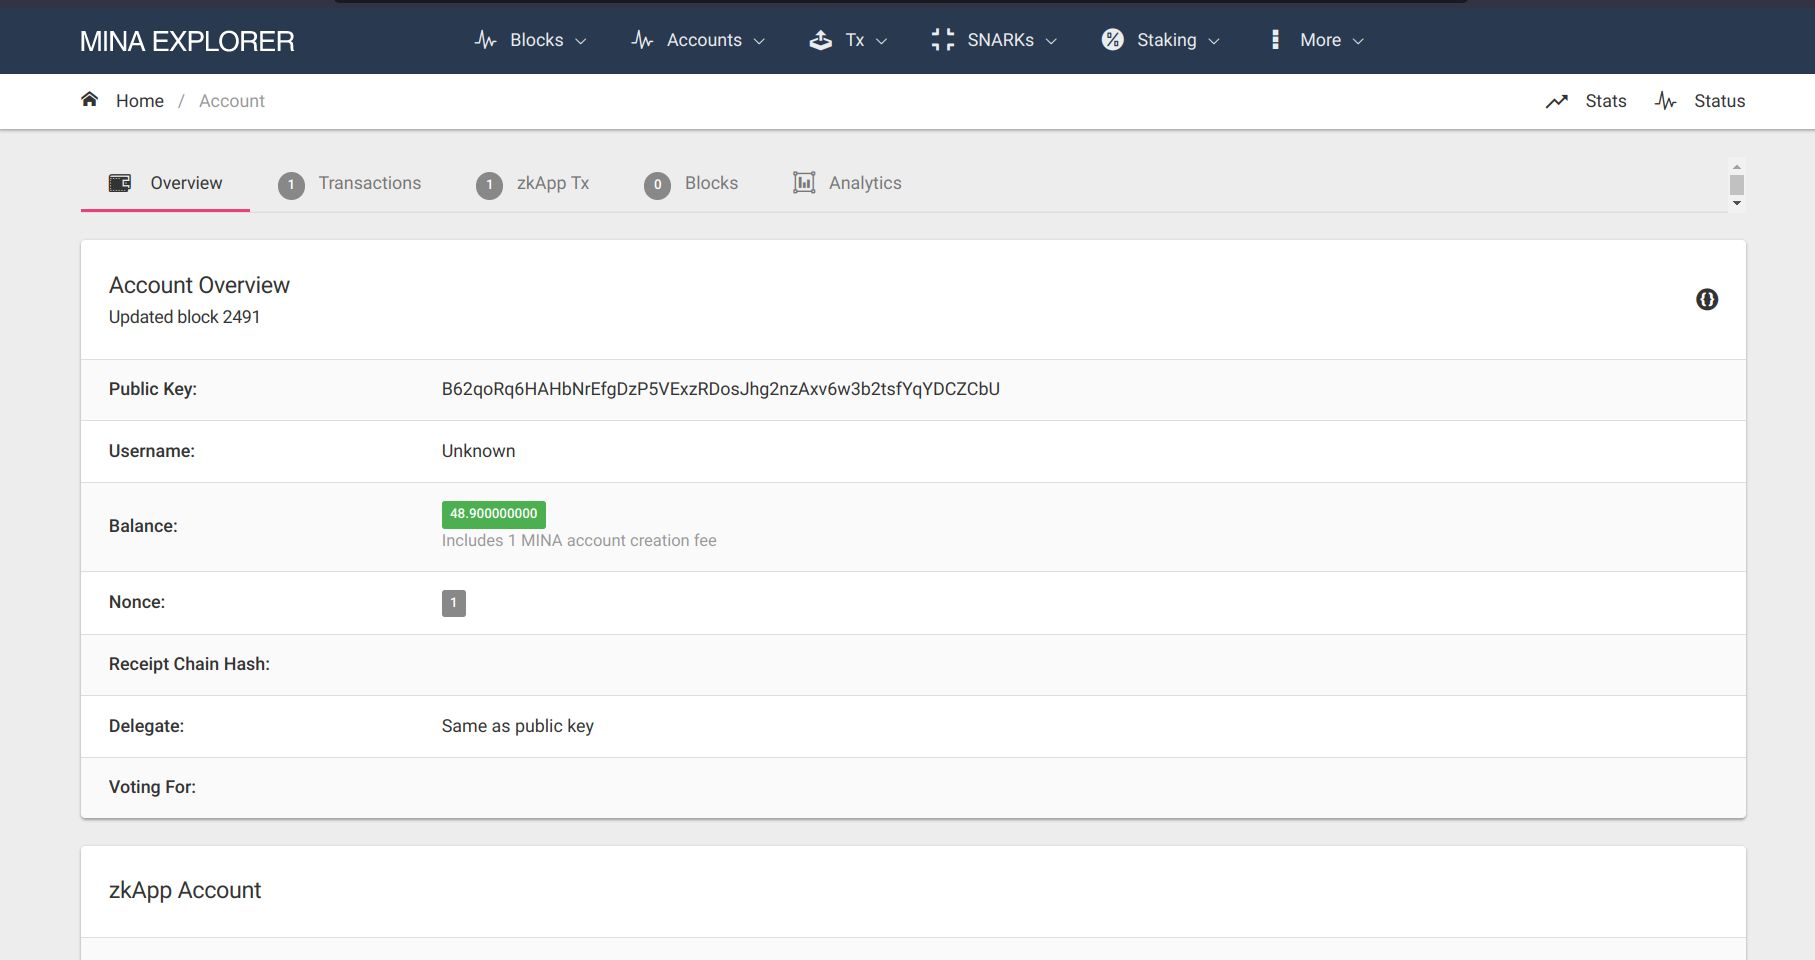Click the Staking percent icon
1815x960 pixels.
tap(1112, 39)
